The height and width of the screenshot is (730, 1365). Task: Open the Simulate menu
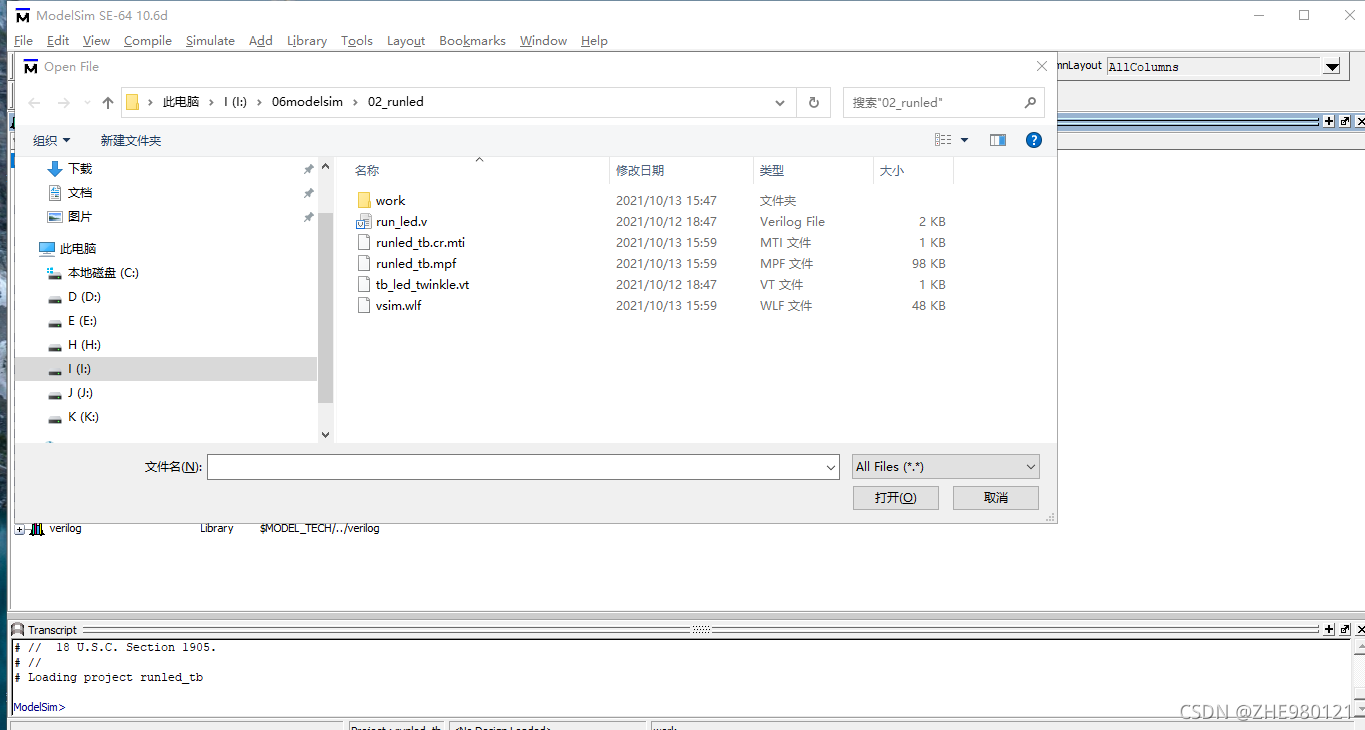[x=210, y=41]
